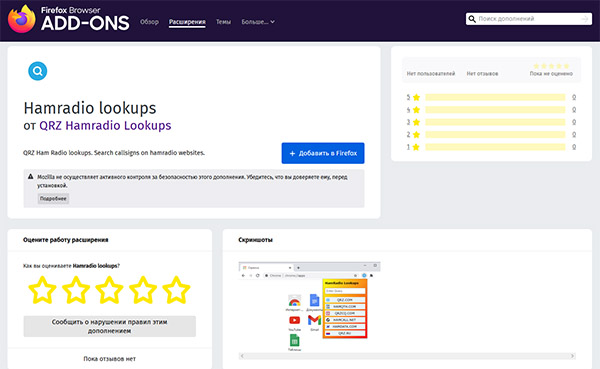This screenshot has height=369, width=600.
Task: Click the Оцените работу расширения heading
Action: click(x=65, y=240)
